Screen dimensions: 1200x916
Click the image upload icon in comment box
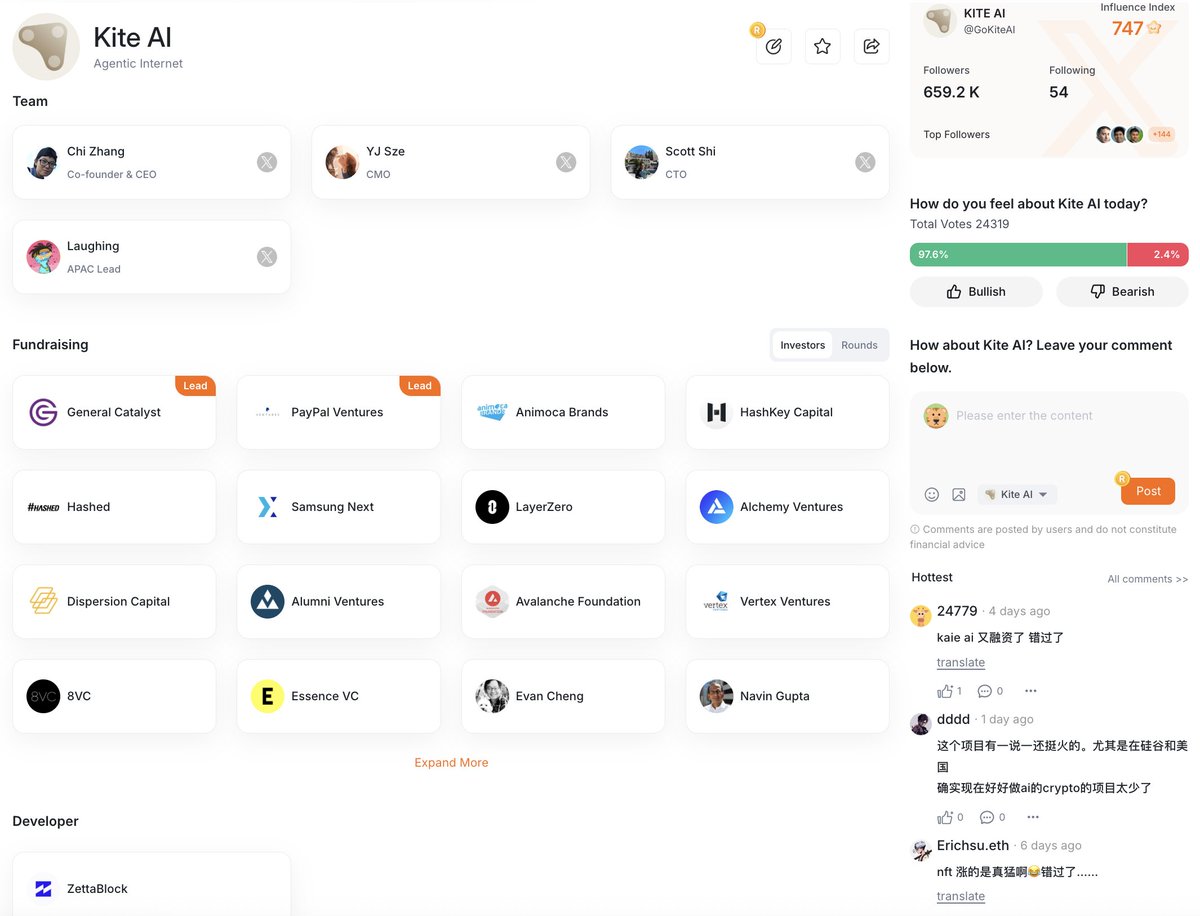coord(959,494)
